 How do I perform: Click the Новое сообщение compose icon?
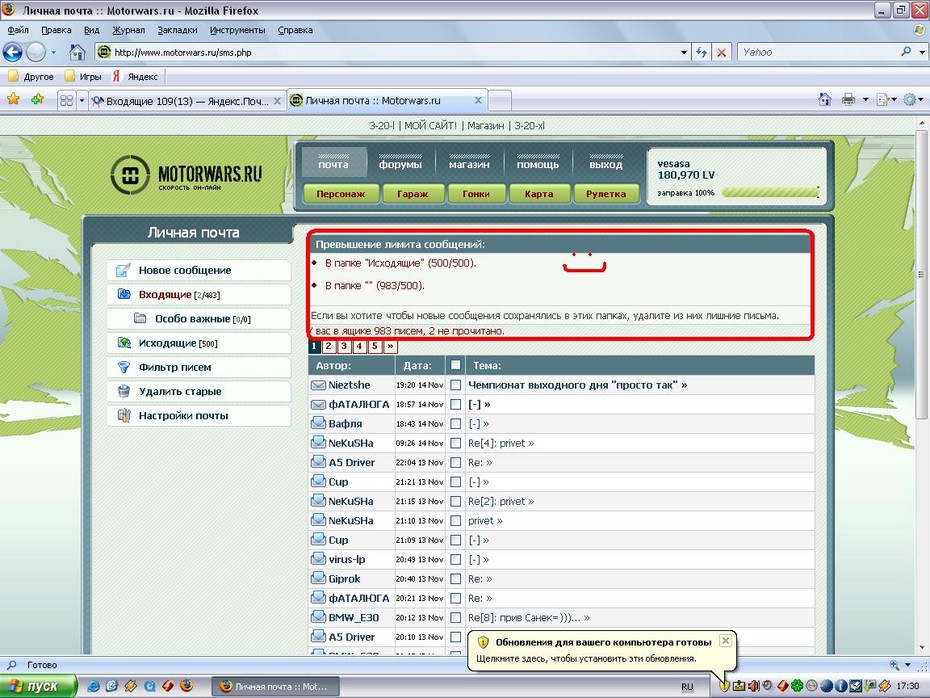pos(123,270)
